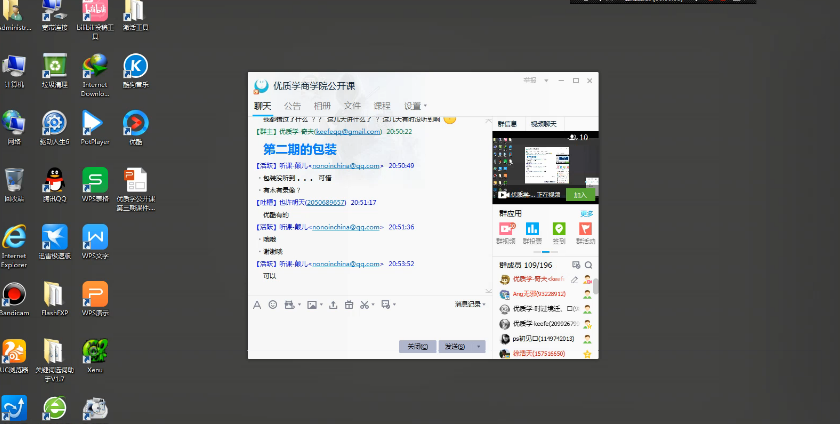
Task: Open Internet Explorer desktop icon
Action: tap(14, 246)
